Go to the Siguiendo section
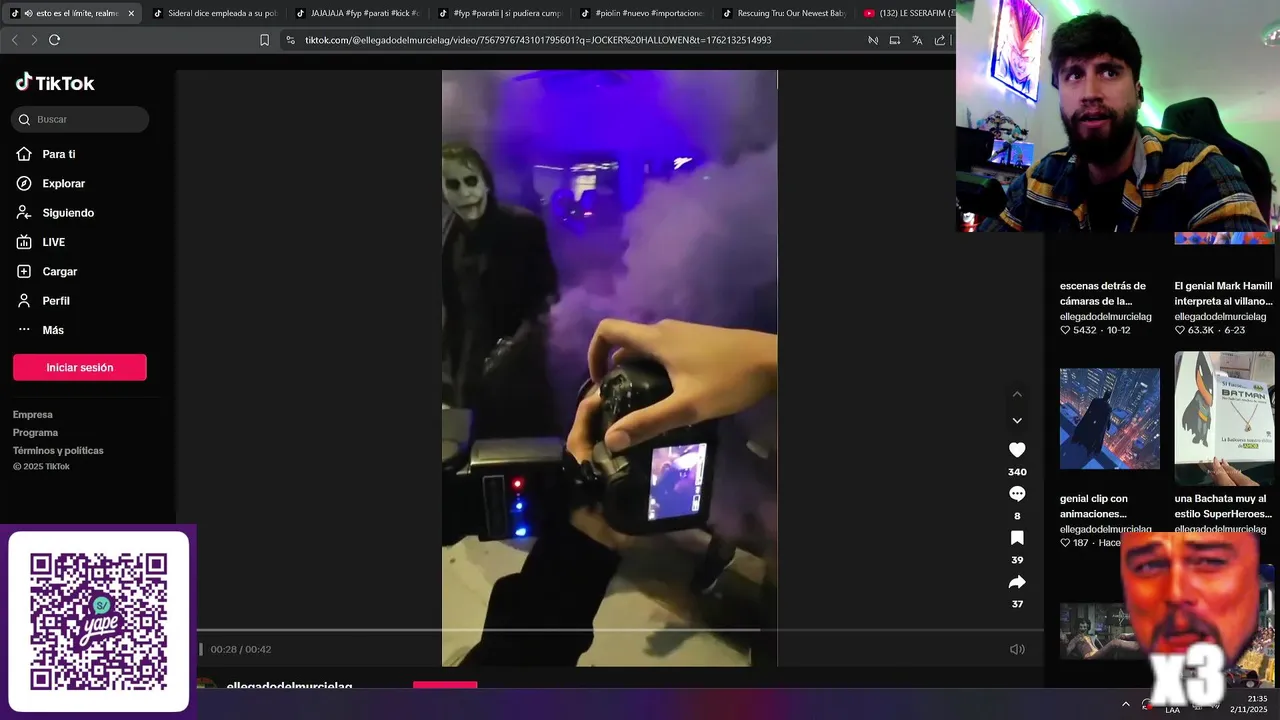1280x720 pixels. pyautogui.click(x=55, y=213)
